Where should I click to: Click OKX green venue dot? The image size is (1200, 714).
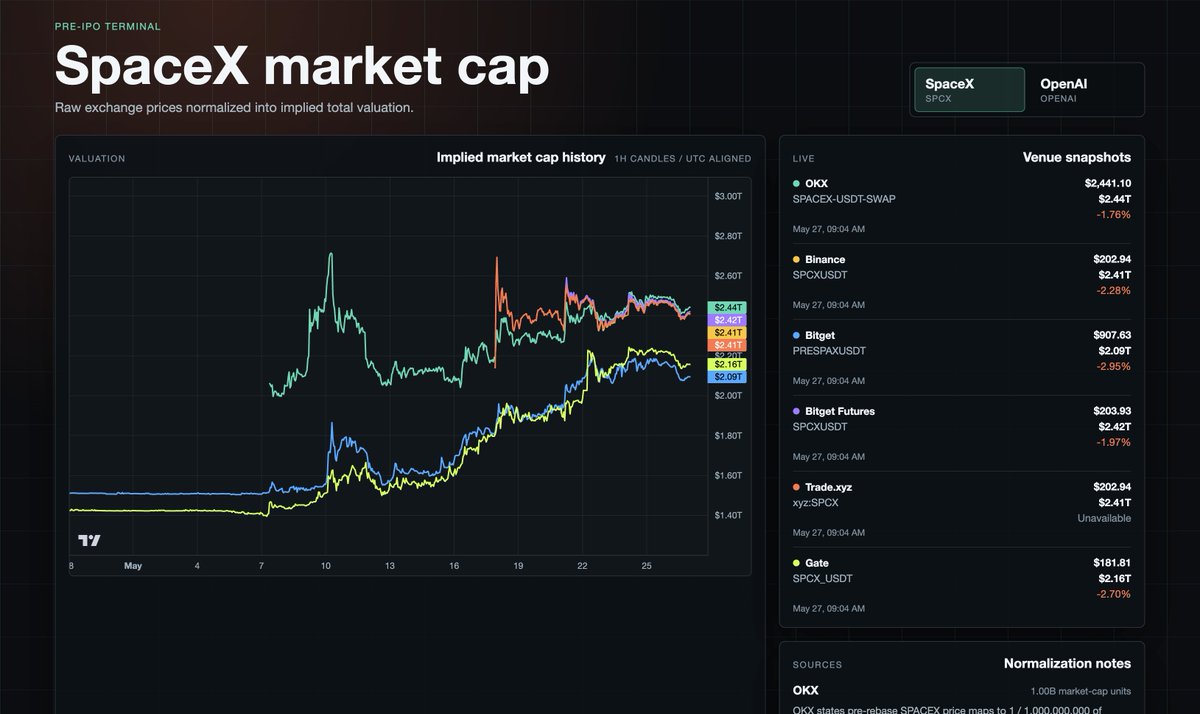[x=796, y=184]
